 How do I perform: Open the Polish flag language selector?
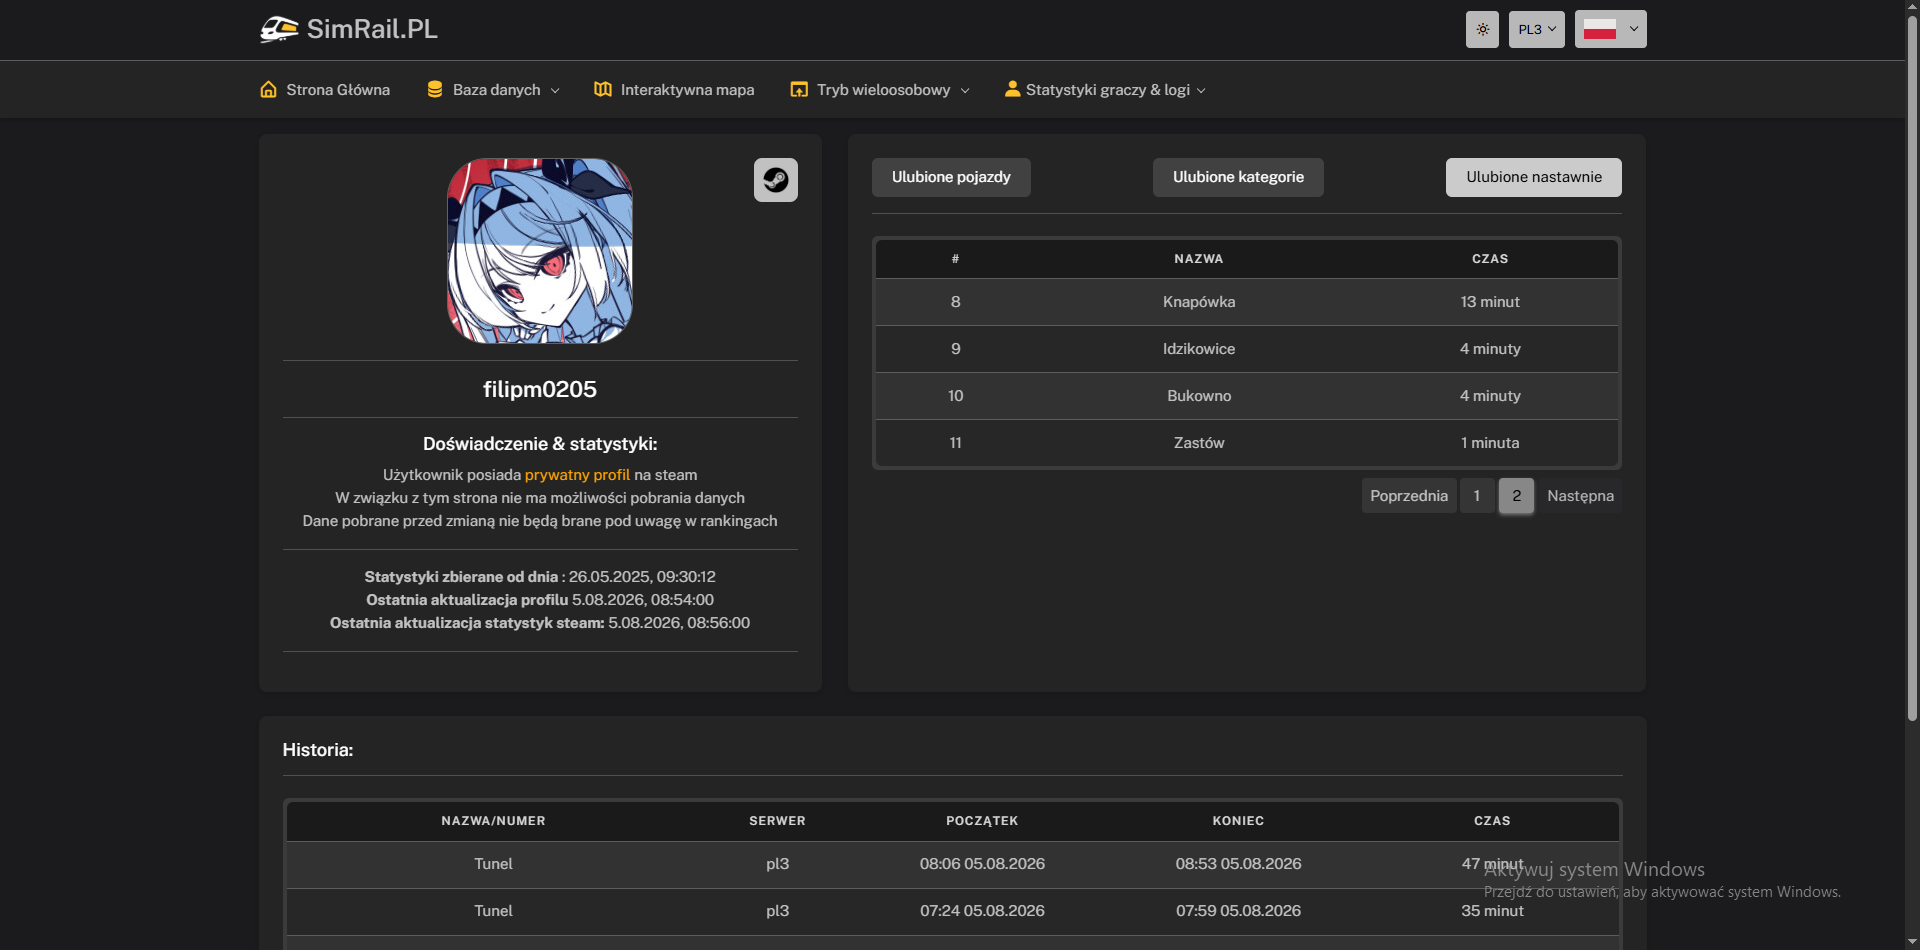pyautogui.click(x=1611, y=29)
